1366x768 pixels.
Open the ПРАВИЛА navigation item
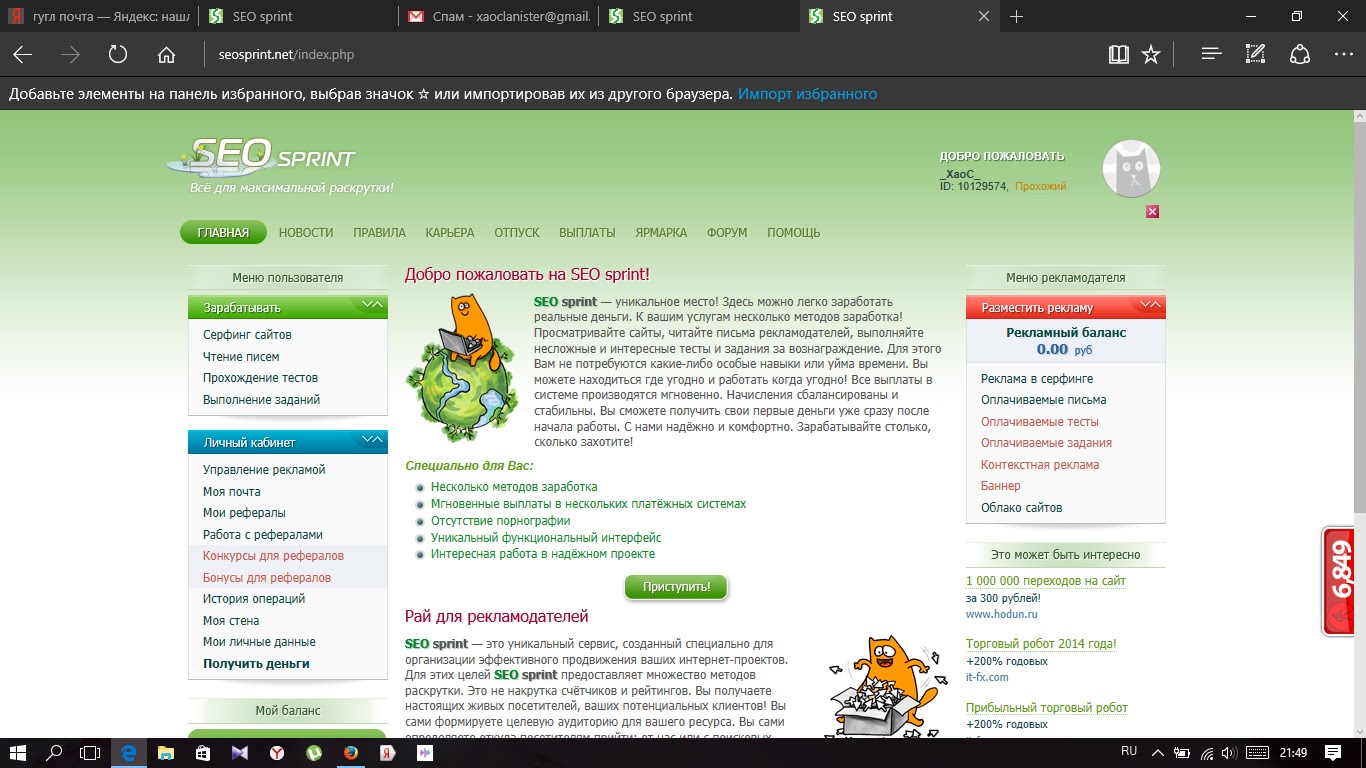pyautogui.click(x=379, y=232)
